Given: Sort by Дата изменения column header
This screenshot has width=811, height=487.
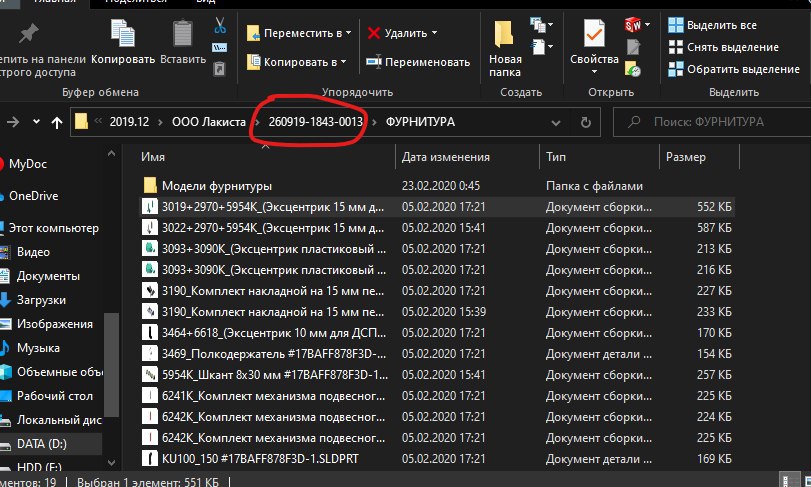Looking at the screenshot, I should click(446, 157).
